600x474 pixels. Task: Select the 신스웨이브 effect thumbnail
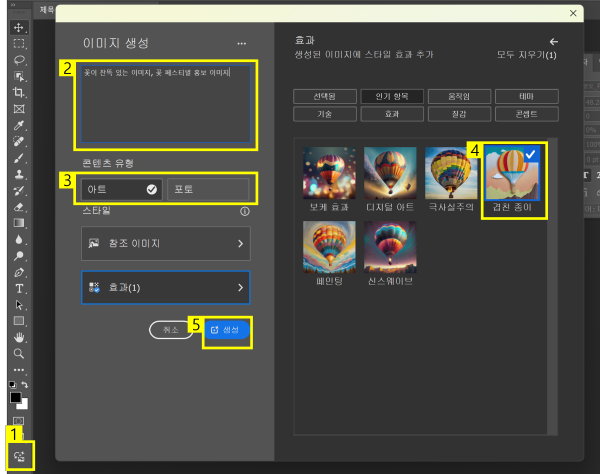click(x=390, y=247)
